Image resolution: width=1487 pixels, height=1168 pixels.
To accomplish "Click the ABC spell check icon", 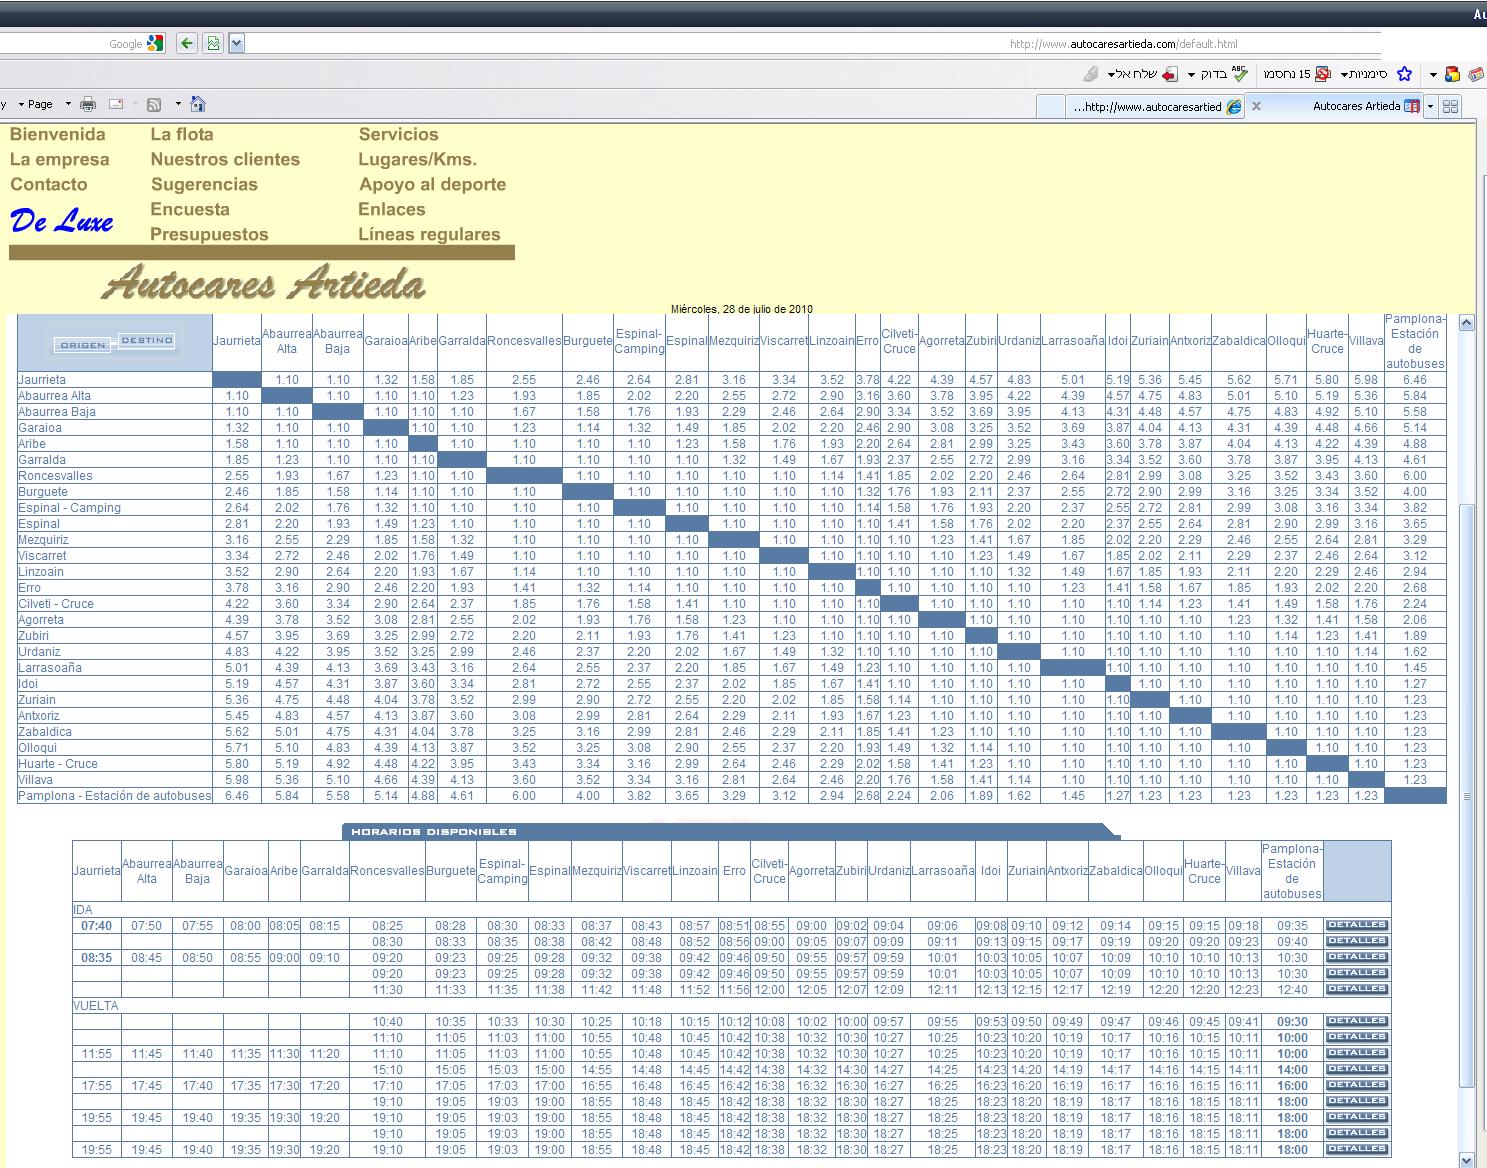I will coord(1240,74).
